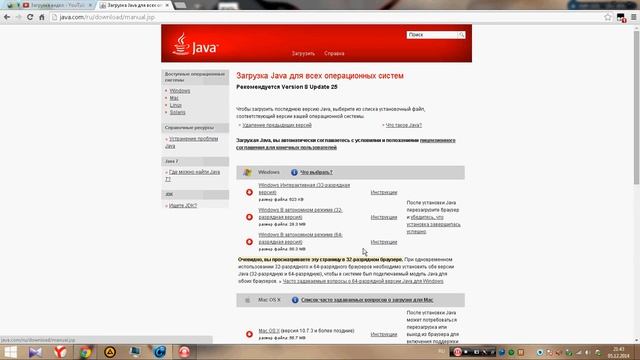This screenshot has height=360, width=640.
Task: Click the network signal tray icon
Action: point(578,352)
